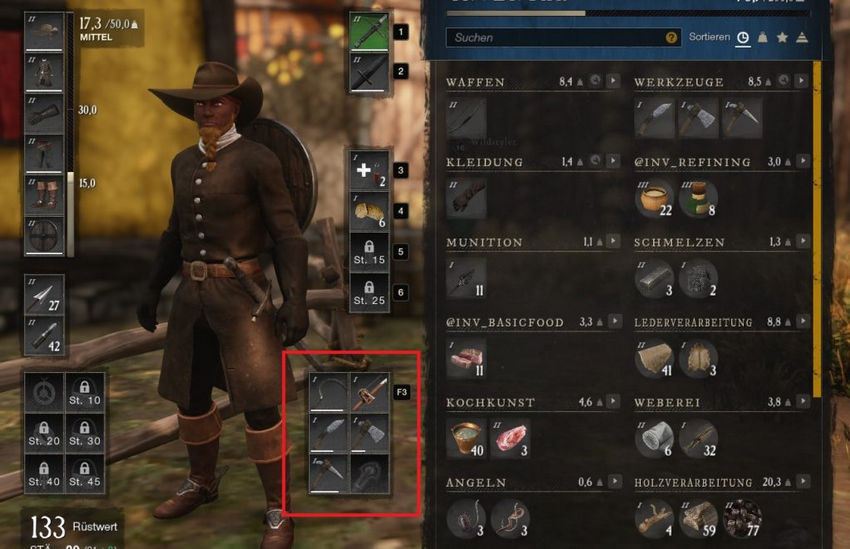Click the help icon in search field
This screenshot has width=850, height=549.
[671, 37]
